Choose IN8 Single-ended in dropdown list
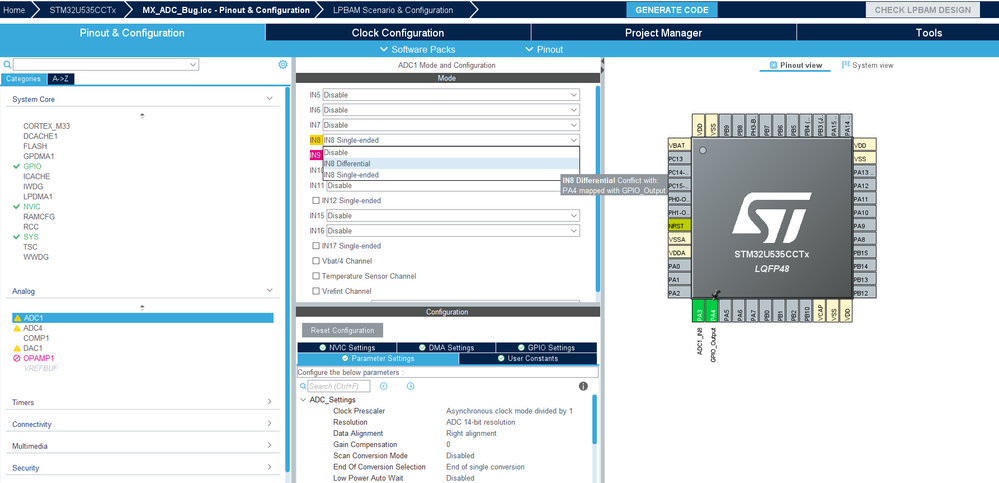Screen dimensions: 999x483 pyautogui.click(x=451, y=175)
